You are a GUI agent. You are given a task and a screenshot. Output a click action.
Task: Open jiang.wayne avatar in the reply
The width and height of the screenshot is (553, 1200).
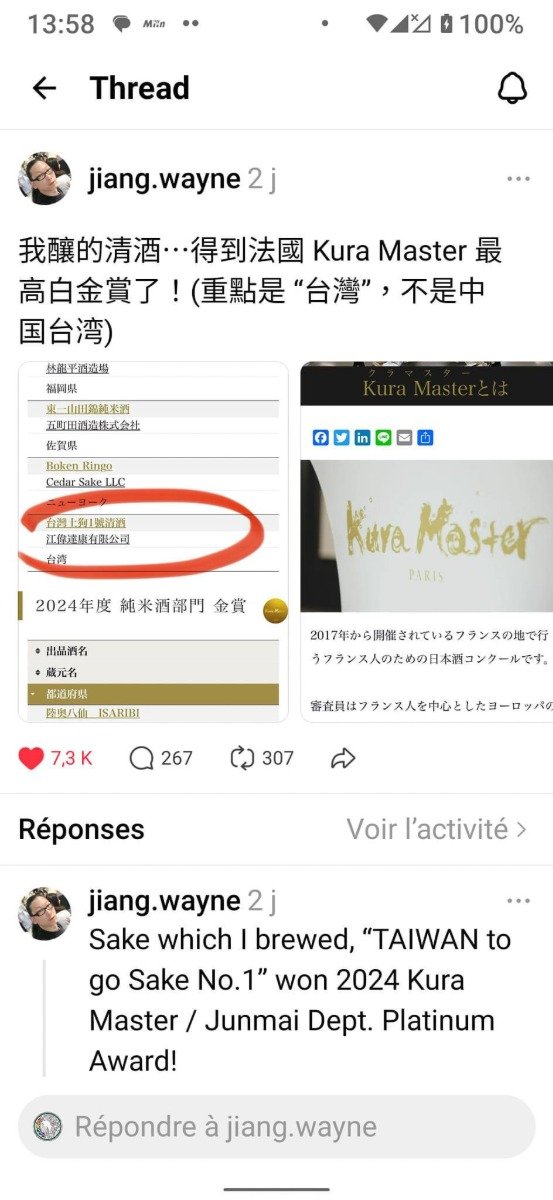pyautogui.click(x=45, y=913)
